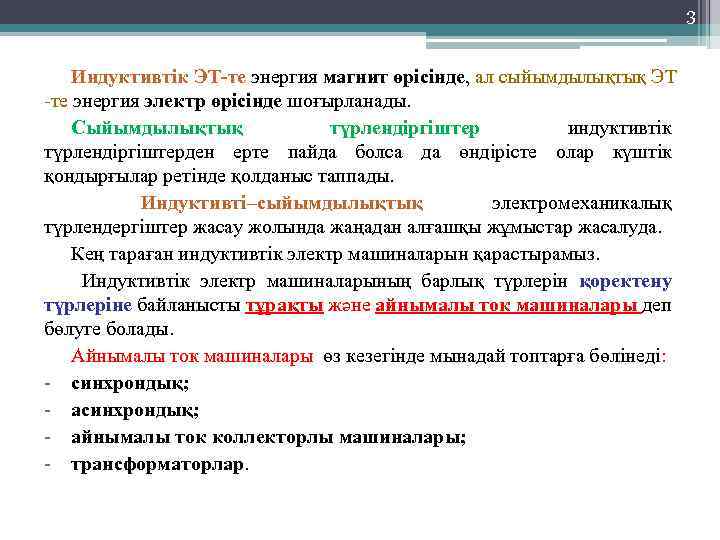Click phrase 'ал сыйымдылықтық ЭТ'
Screen dimensions: 720x540
pyautogui.click(x=576, y=77)
